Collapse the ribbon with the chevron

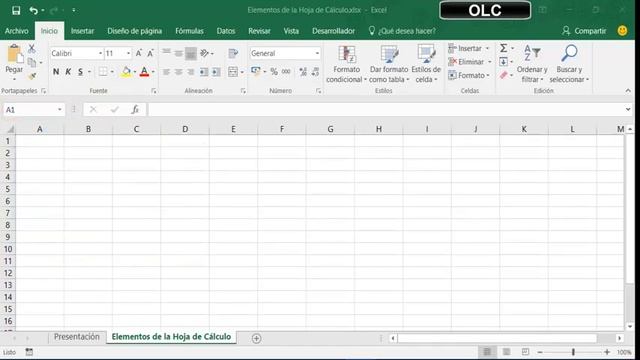point(628,91)
